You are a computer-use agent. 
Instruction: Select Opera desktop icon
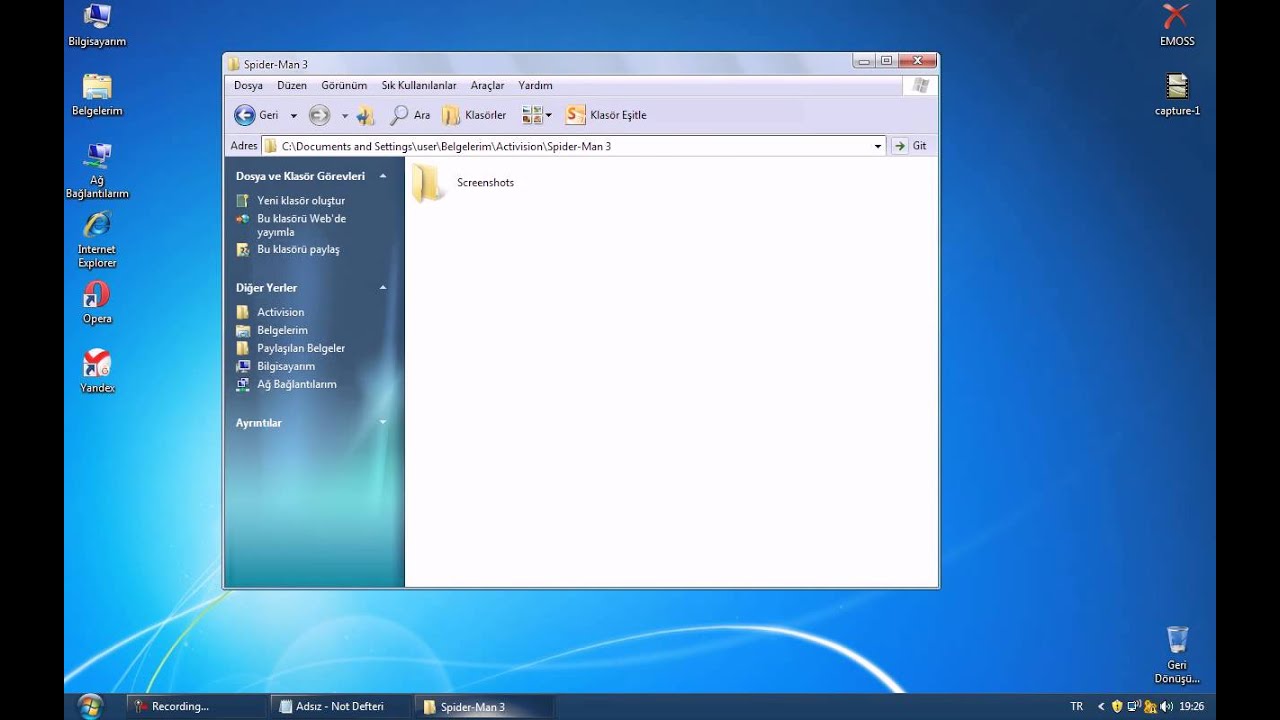[x=97, y=303]
